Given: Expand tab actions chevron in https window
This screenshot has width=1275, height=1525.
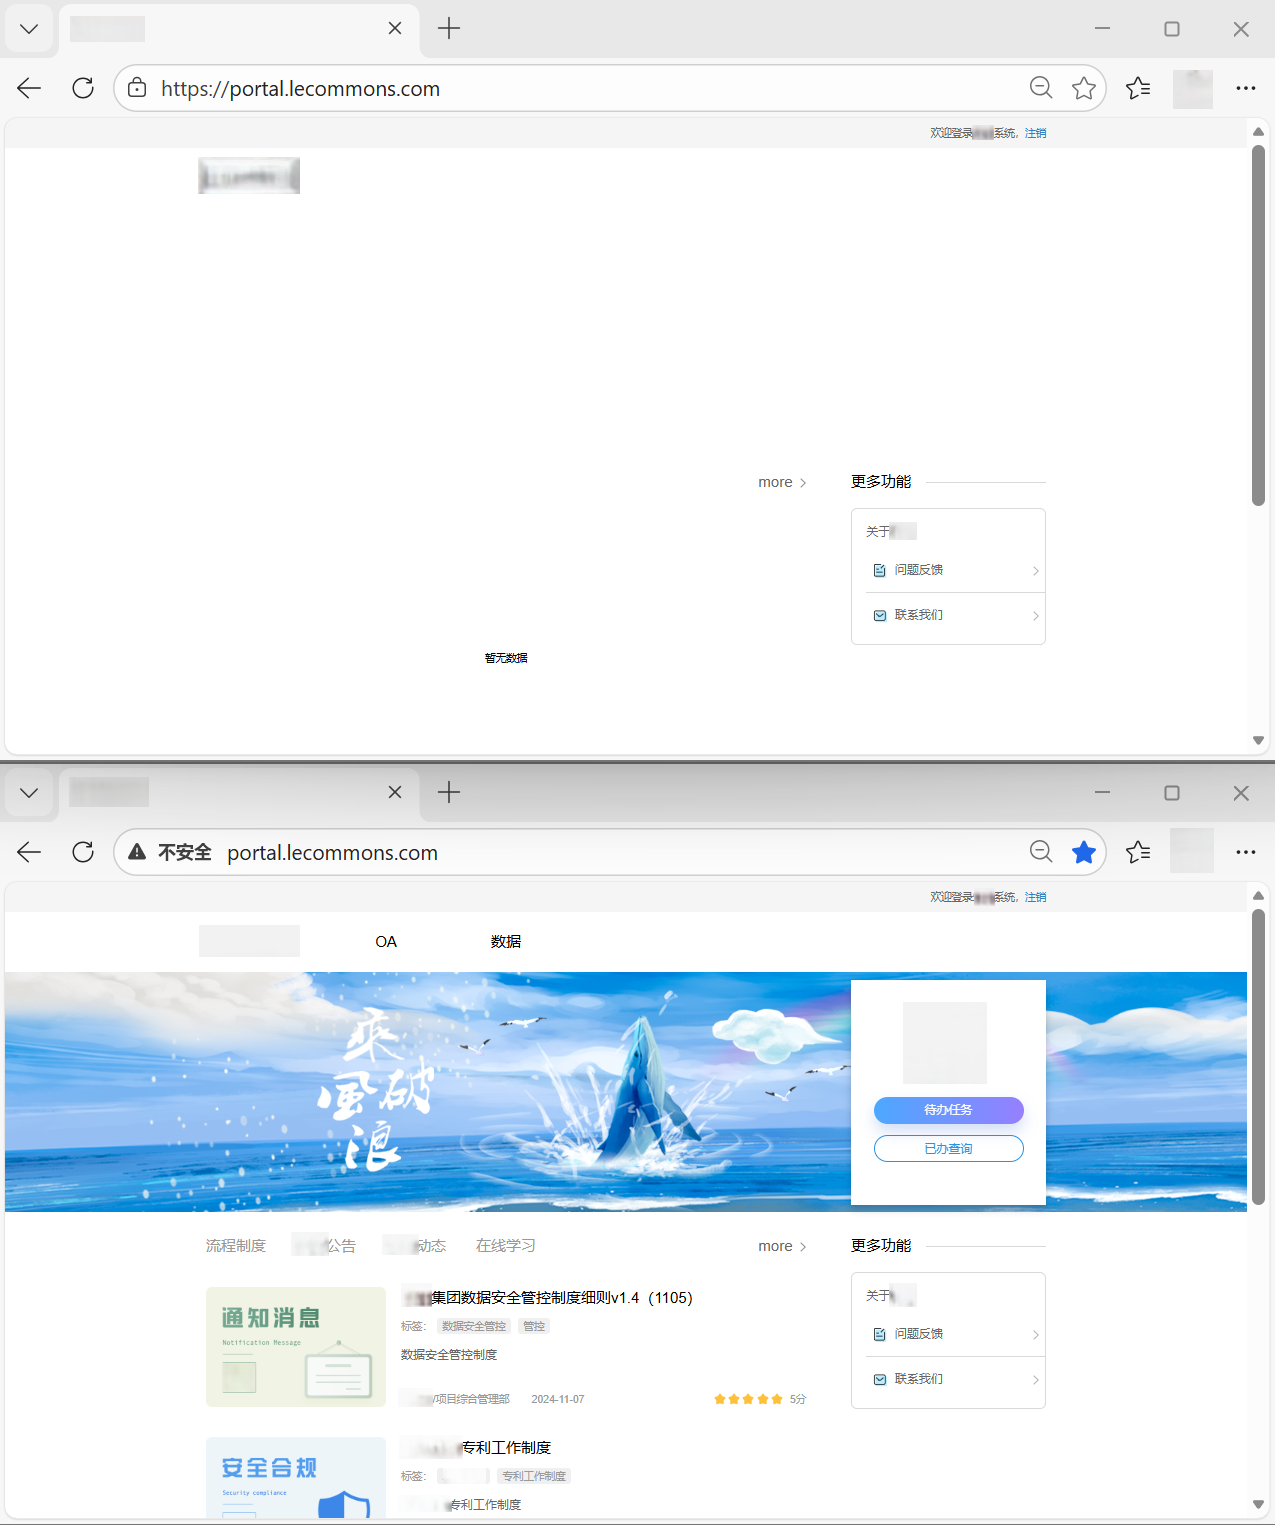Looking at the screenshot, I should click(29, 29).
